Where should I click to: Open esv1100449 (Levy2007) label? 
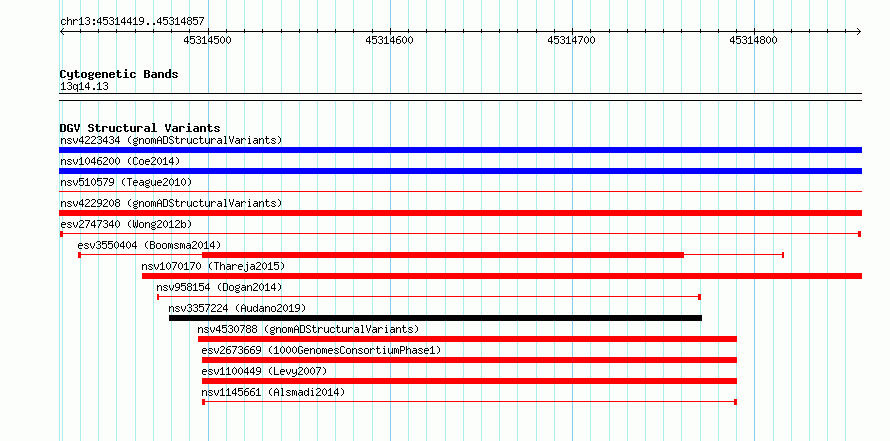(265, 371)
